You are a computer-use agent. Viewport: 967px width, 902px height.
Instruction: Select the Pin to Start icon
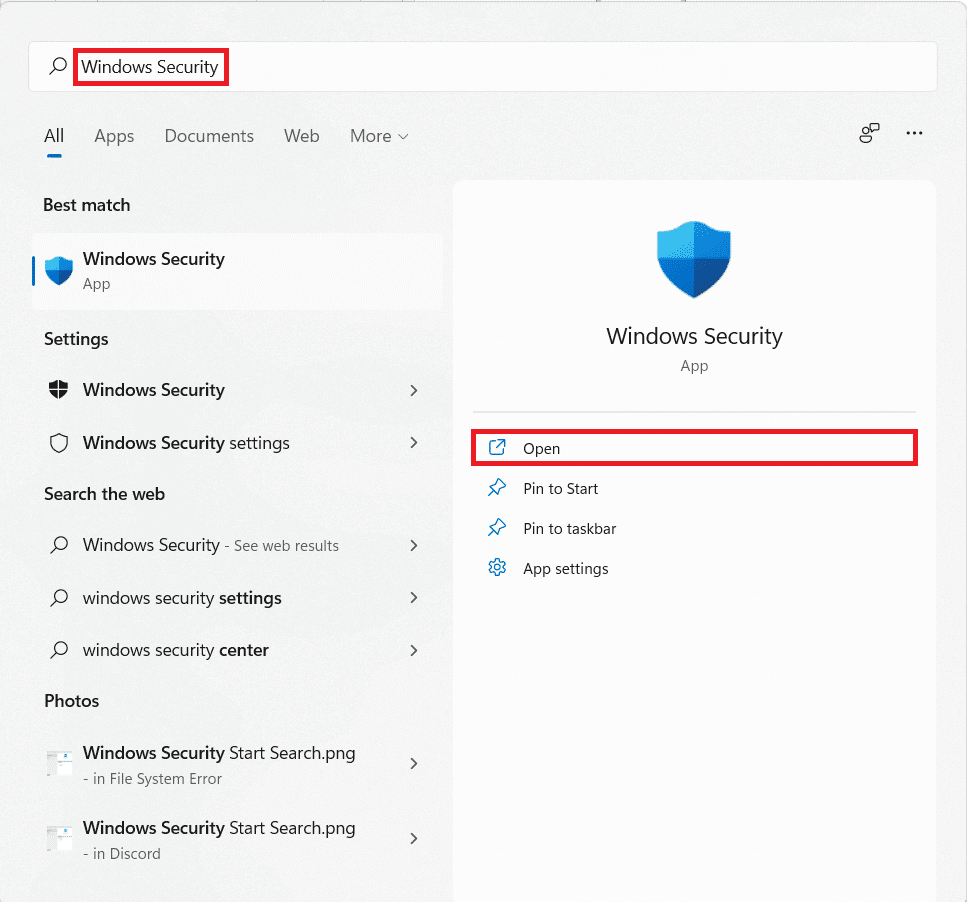497,488
